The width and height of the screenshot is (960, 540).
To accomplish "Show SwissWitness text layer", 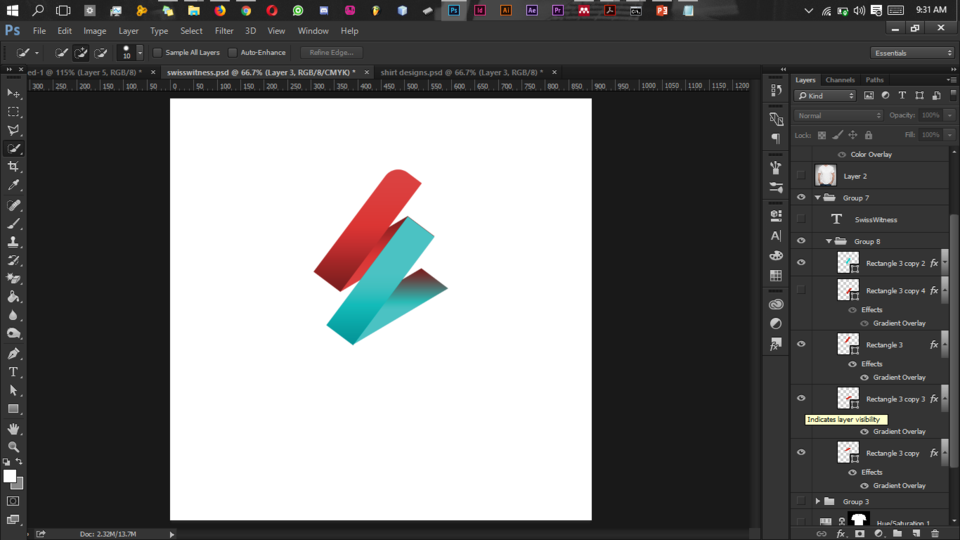I will pos(801,219).
